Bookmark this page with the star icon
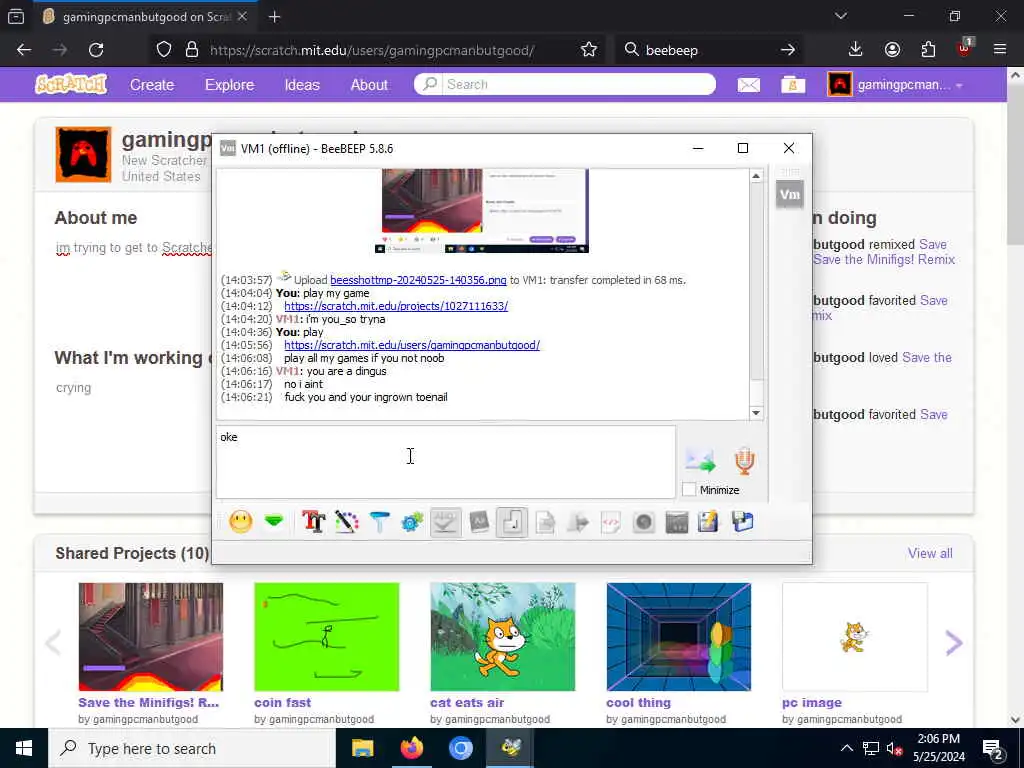 pyautogui.click(x=588, y=50)
